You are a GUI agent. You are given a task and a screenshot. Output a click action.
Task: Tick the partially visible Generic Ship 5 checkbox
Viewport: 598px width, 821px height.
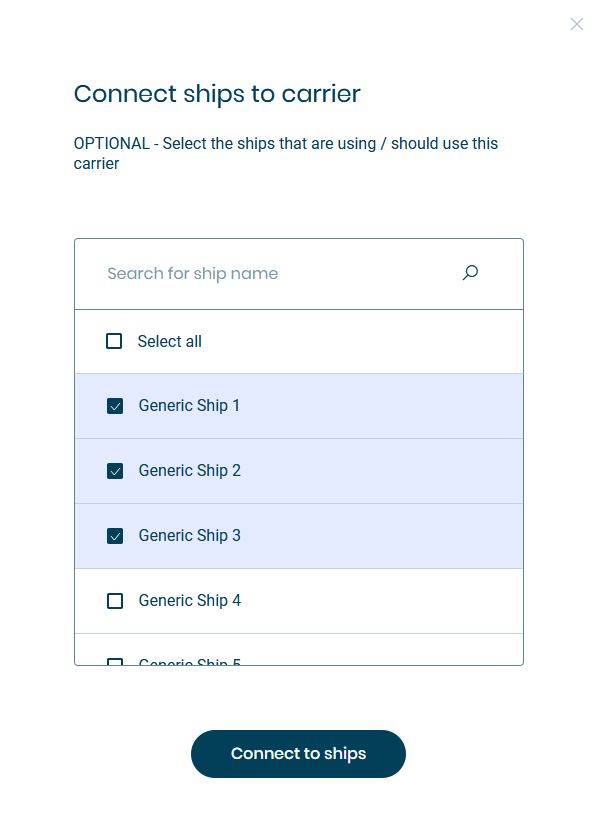click(x=115, y=662)
